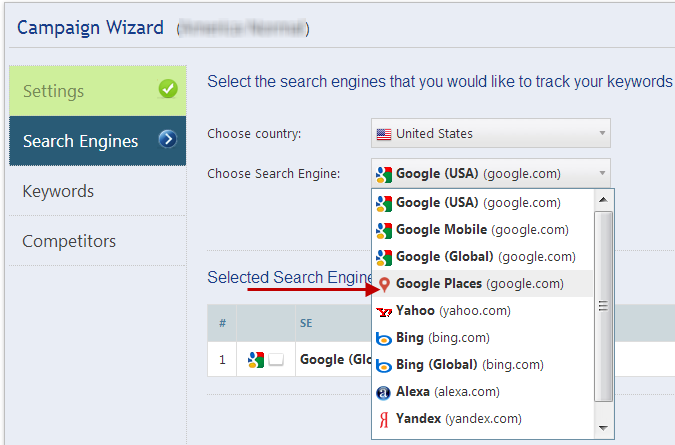Switch to the Competitors step
Screen dimensions: 675x445
tap(69, 241)
